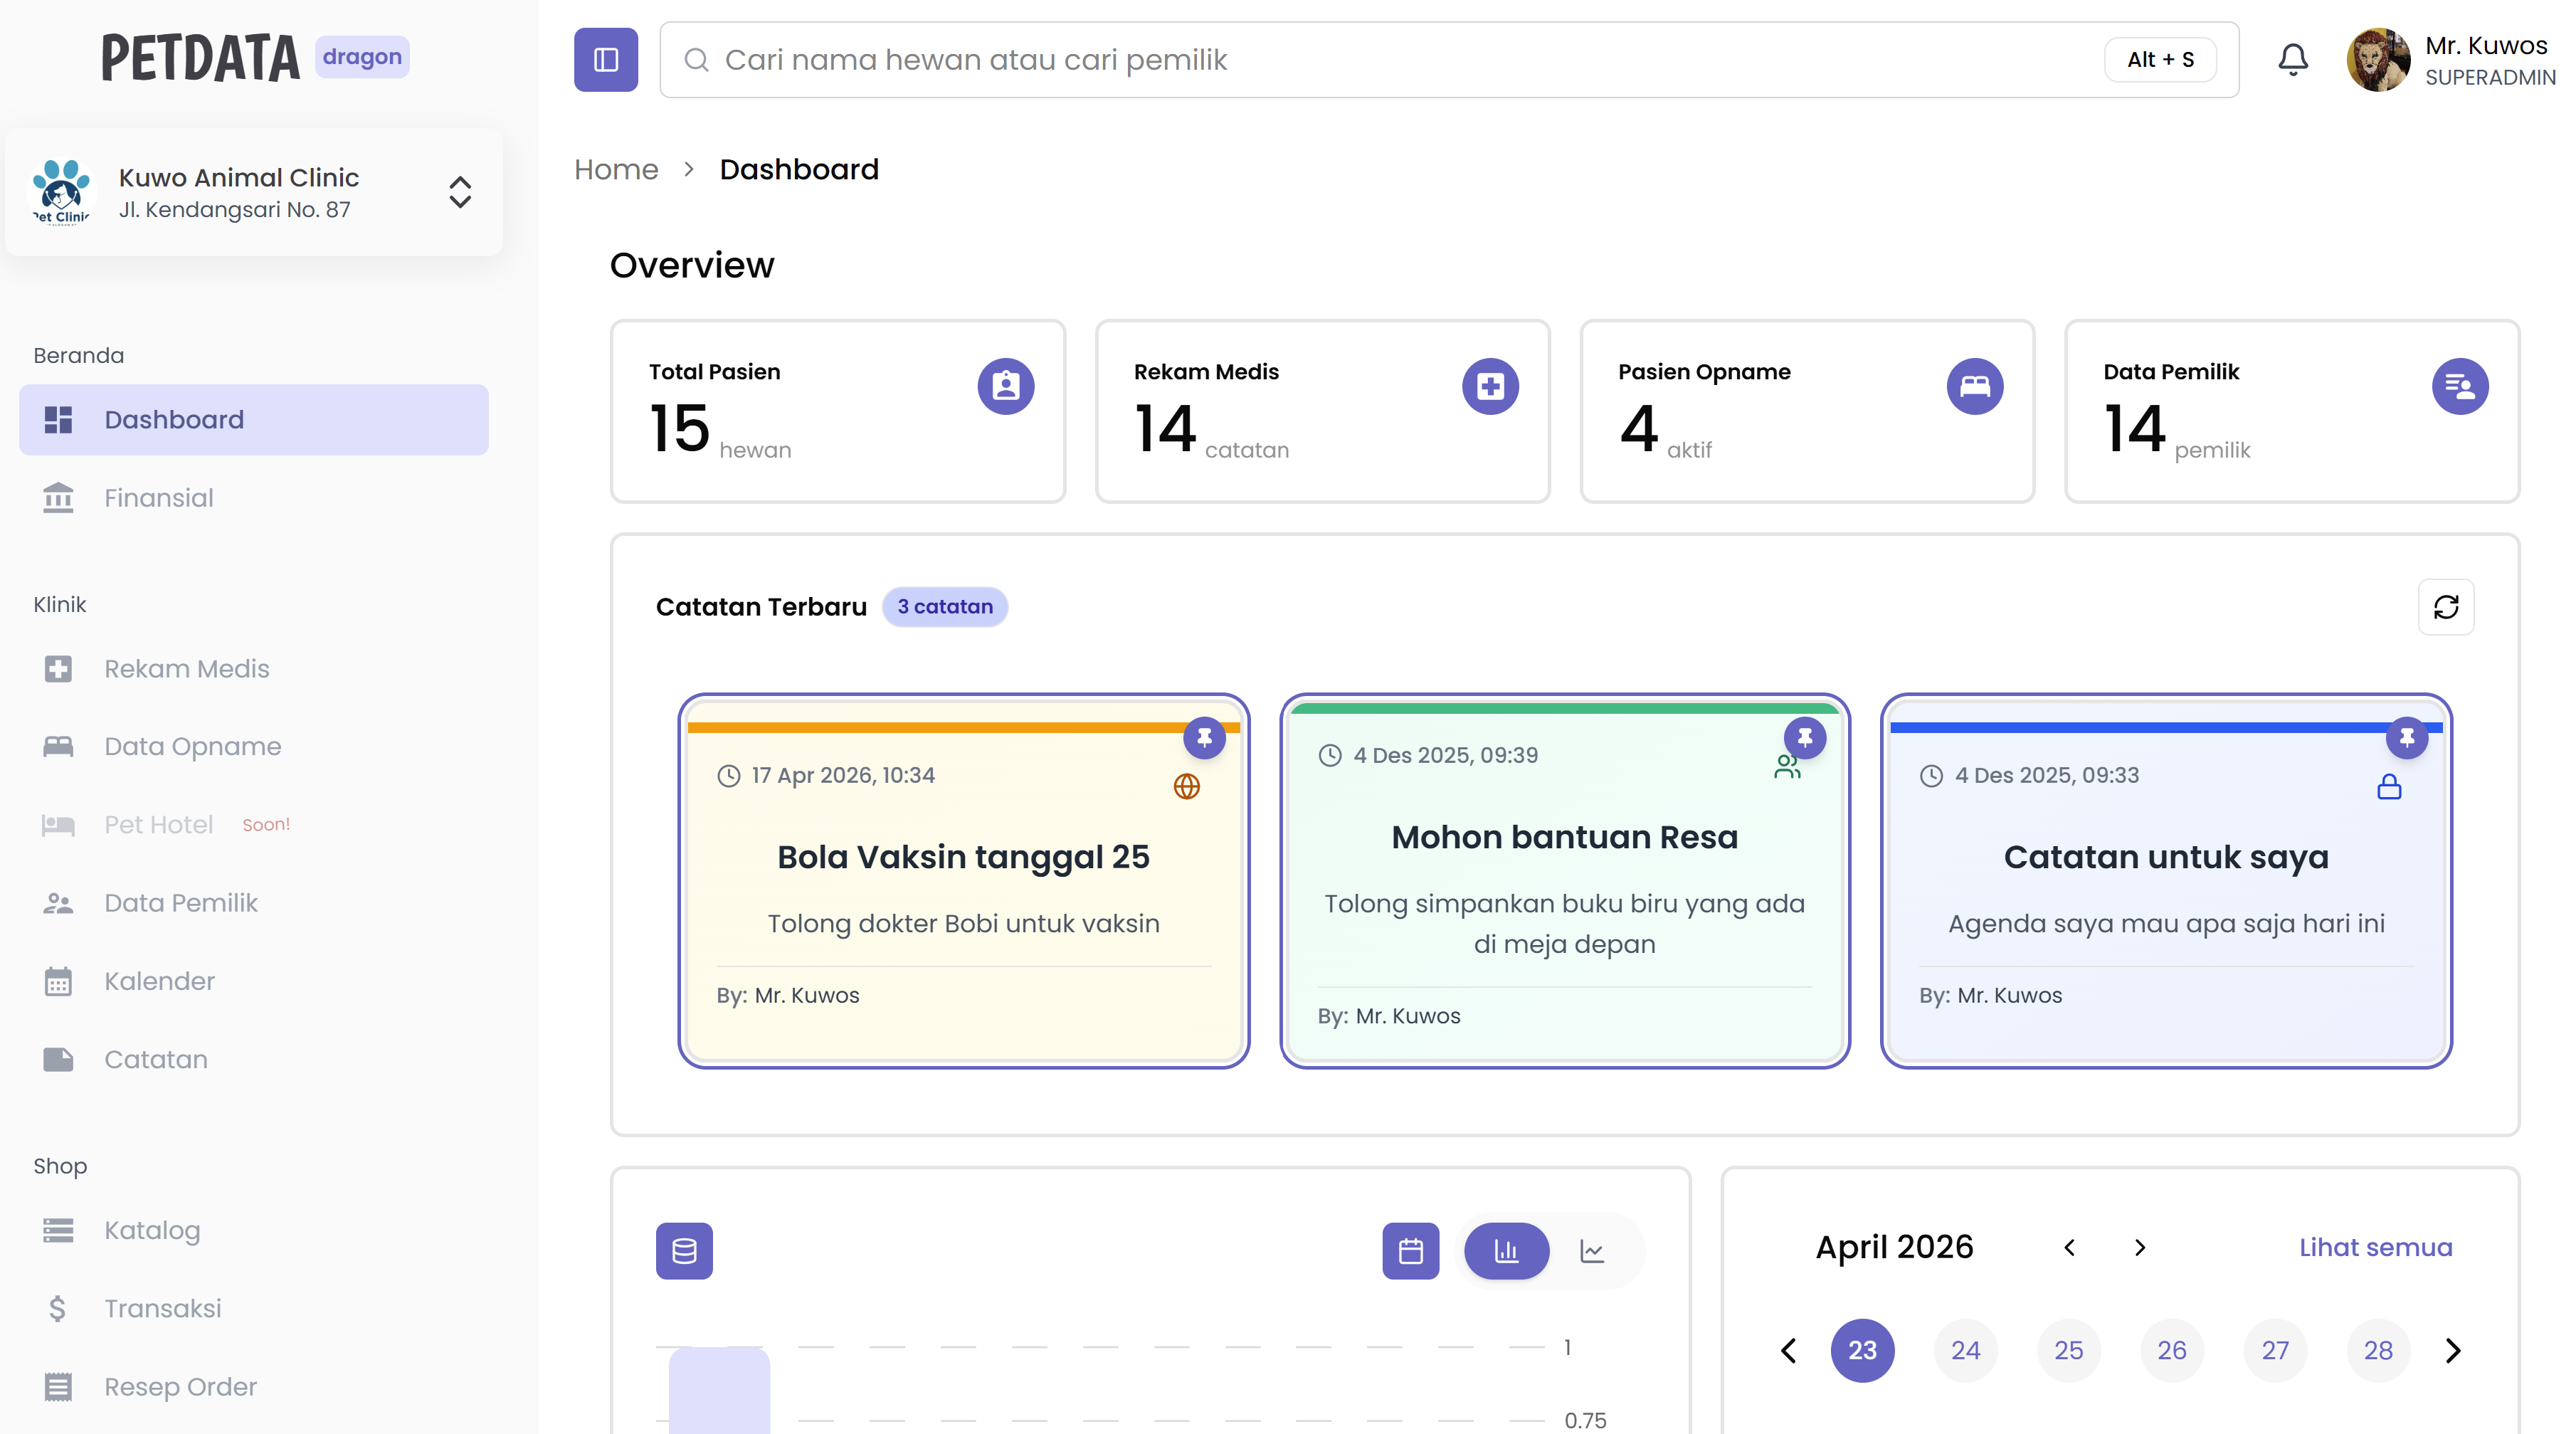This screenshot has height=1434, width=2576.
Task: Click the globe visibility icon on Bola Vaksin note
Action: click(x=1186, y=787)
